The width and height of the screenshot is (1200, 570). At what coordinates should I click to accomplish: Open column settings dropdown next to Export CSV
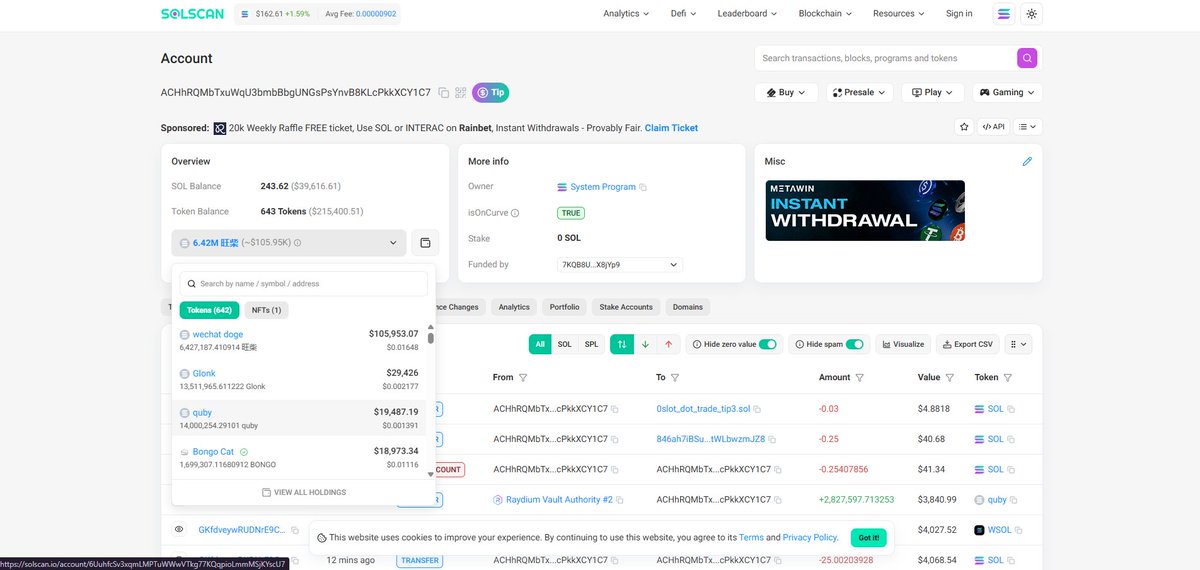1017,344
